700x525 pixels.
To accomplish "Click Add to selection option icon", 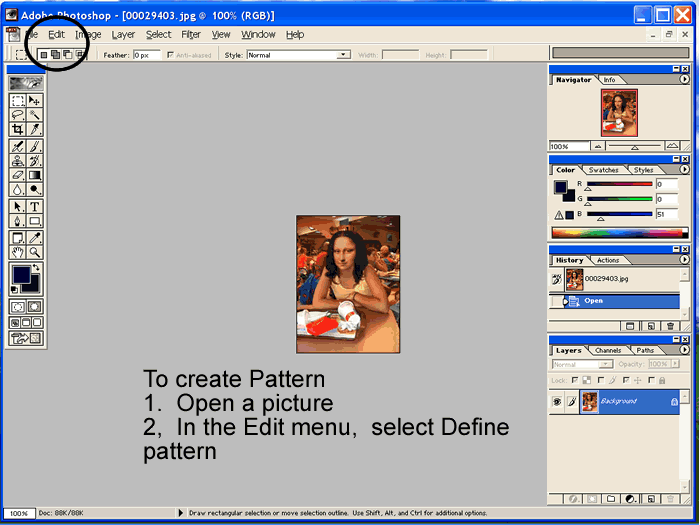I will 55,54.
